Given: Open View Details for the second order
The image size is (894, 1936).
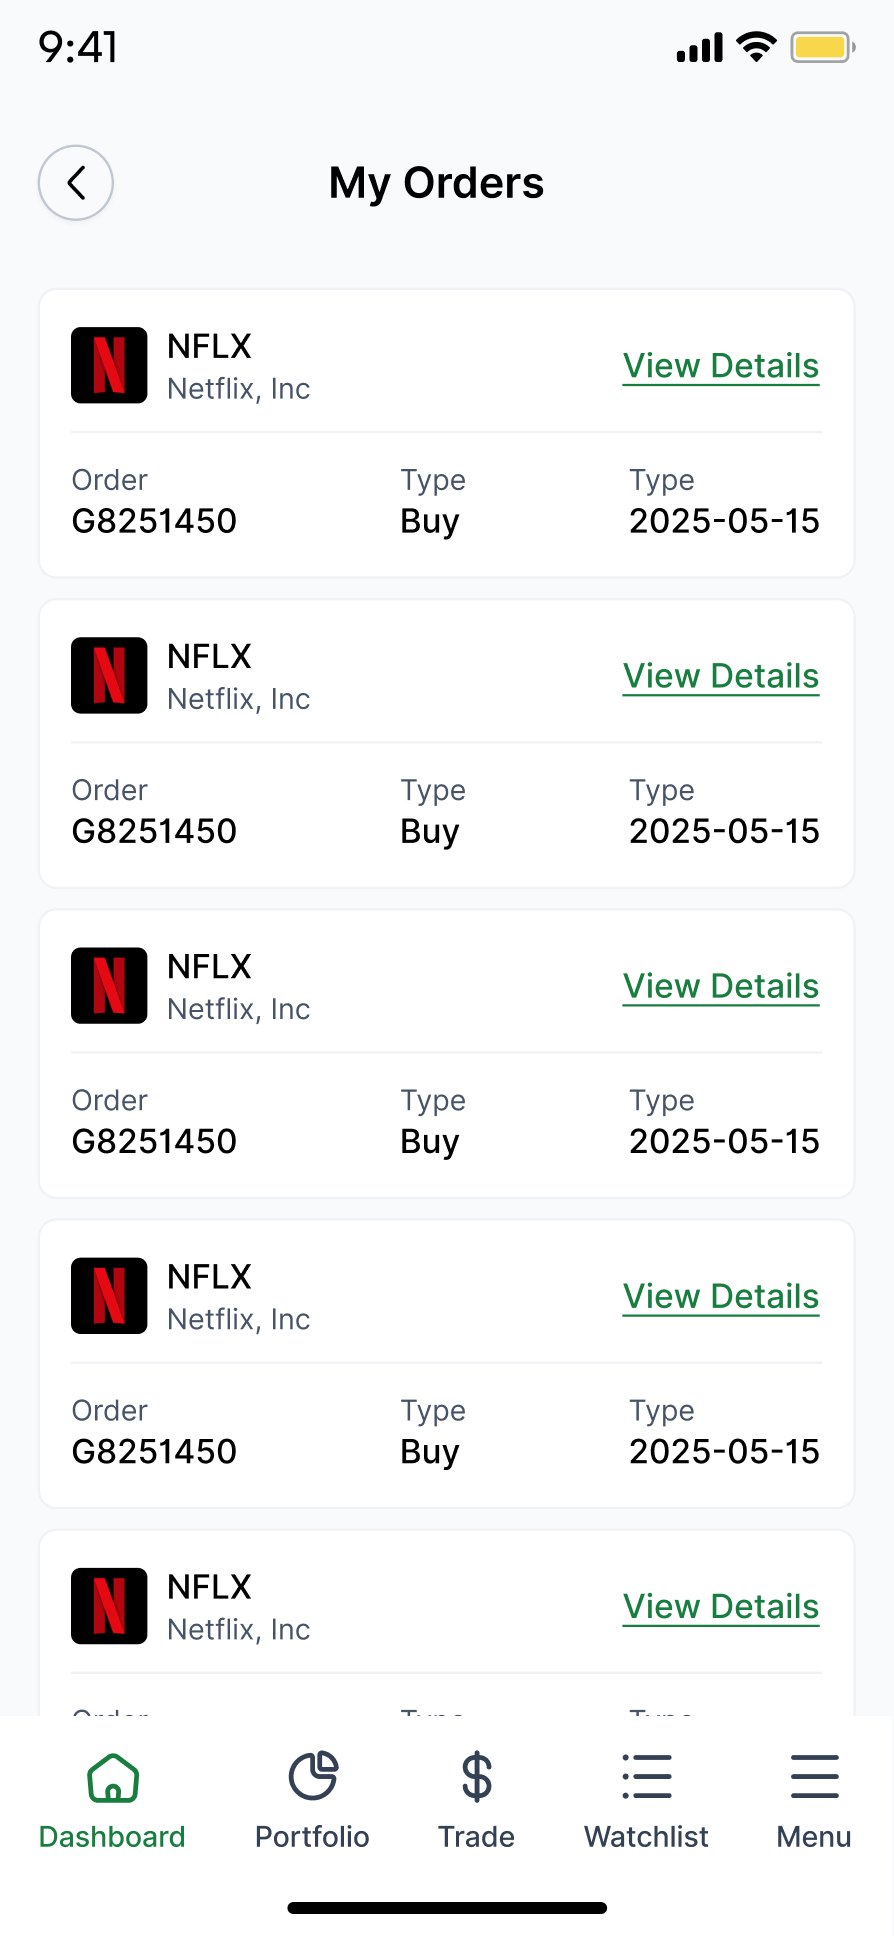Looking at the screenshot, I should pos(721,676).
